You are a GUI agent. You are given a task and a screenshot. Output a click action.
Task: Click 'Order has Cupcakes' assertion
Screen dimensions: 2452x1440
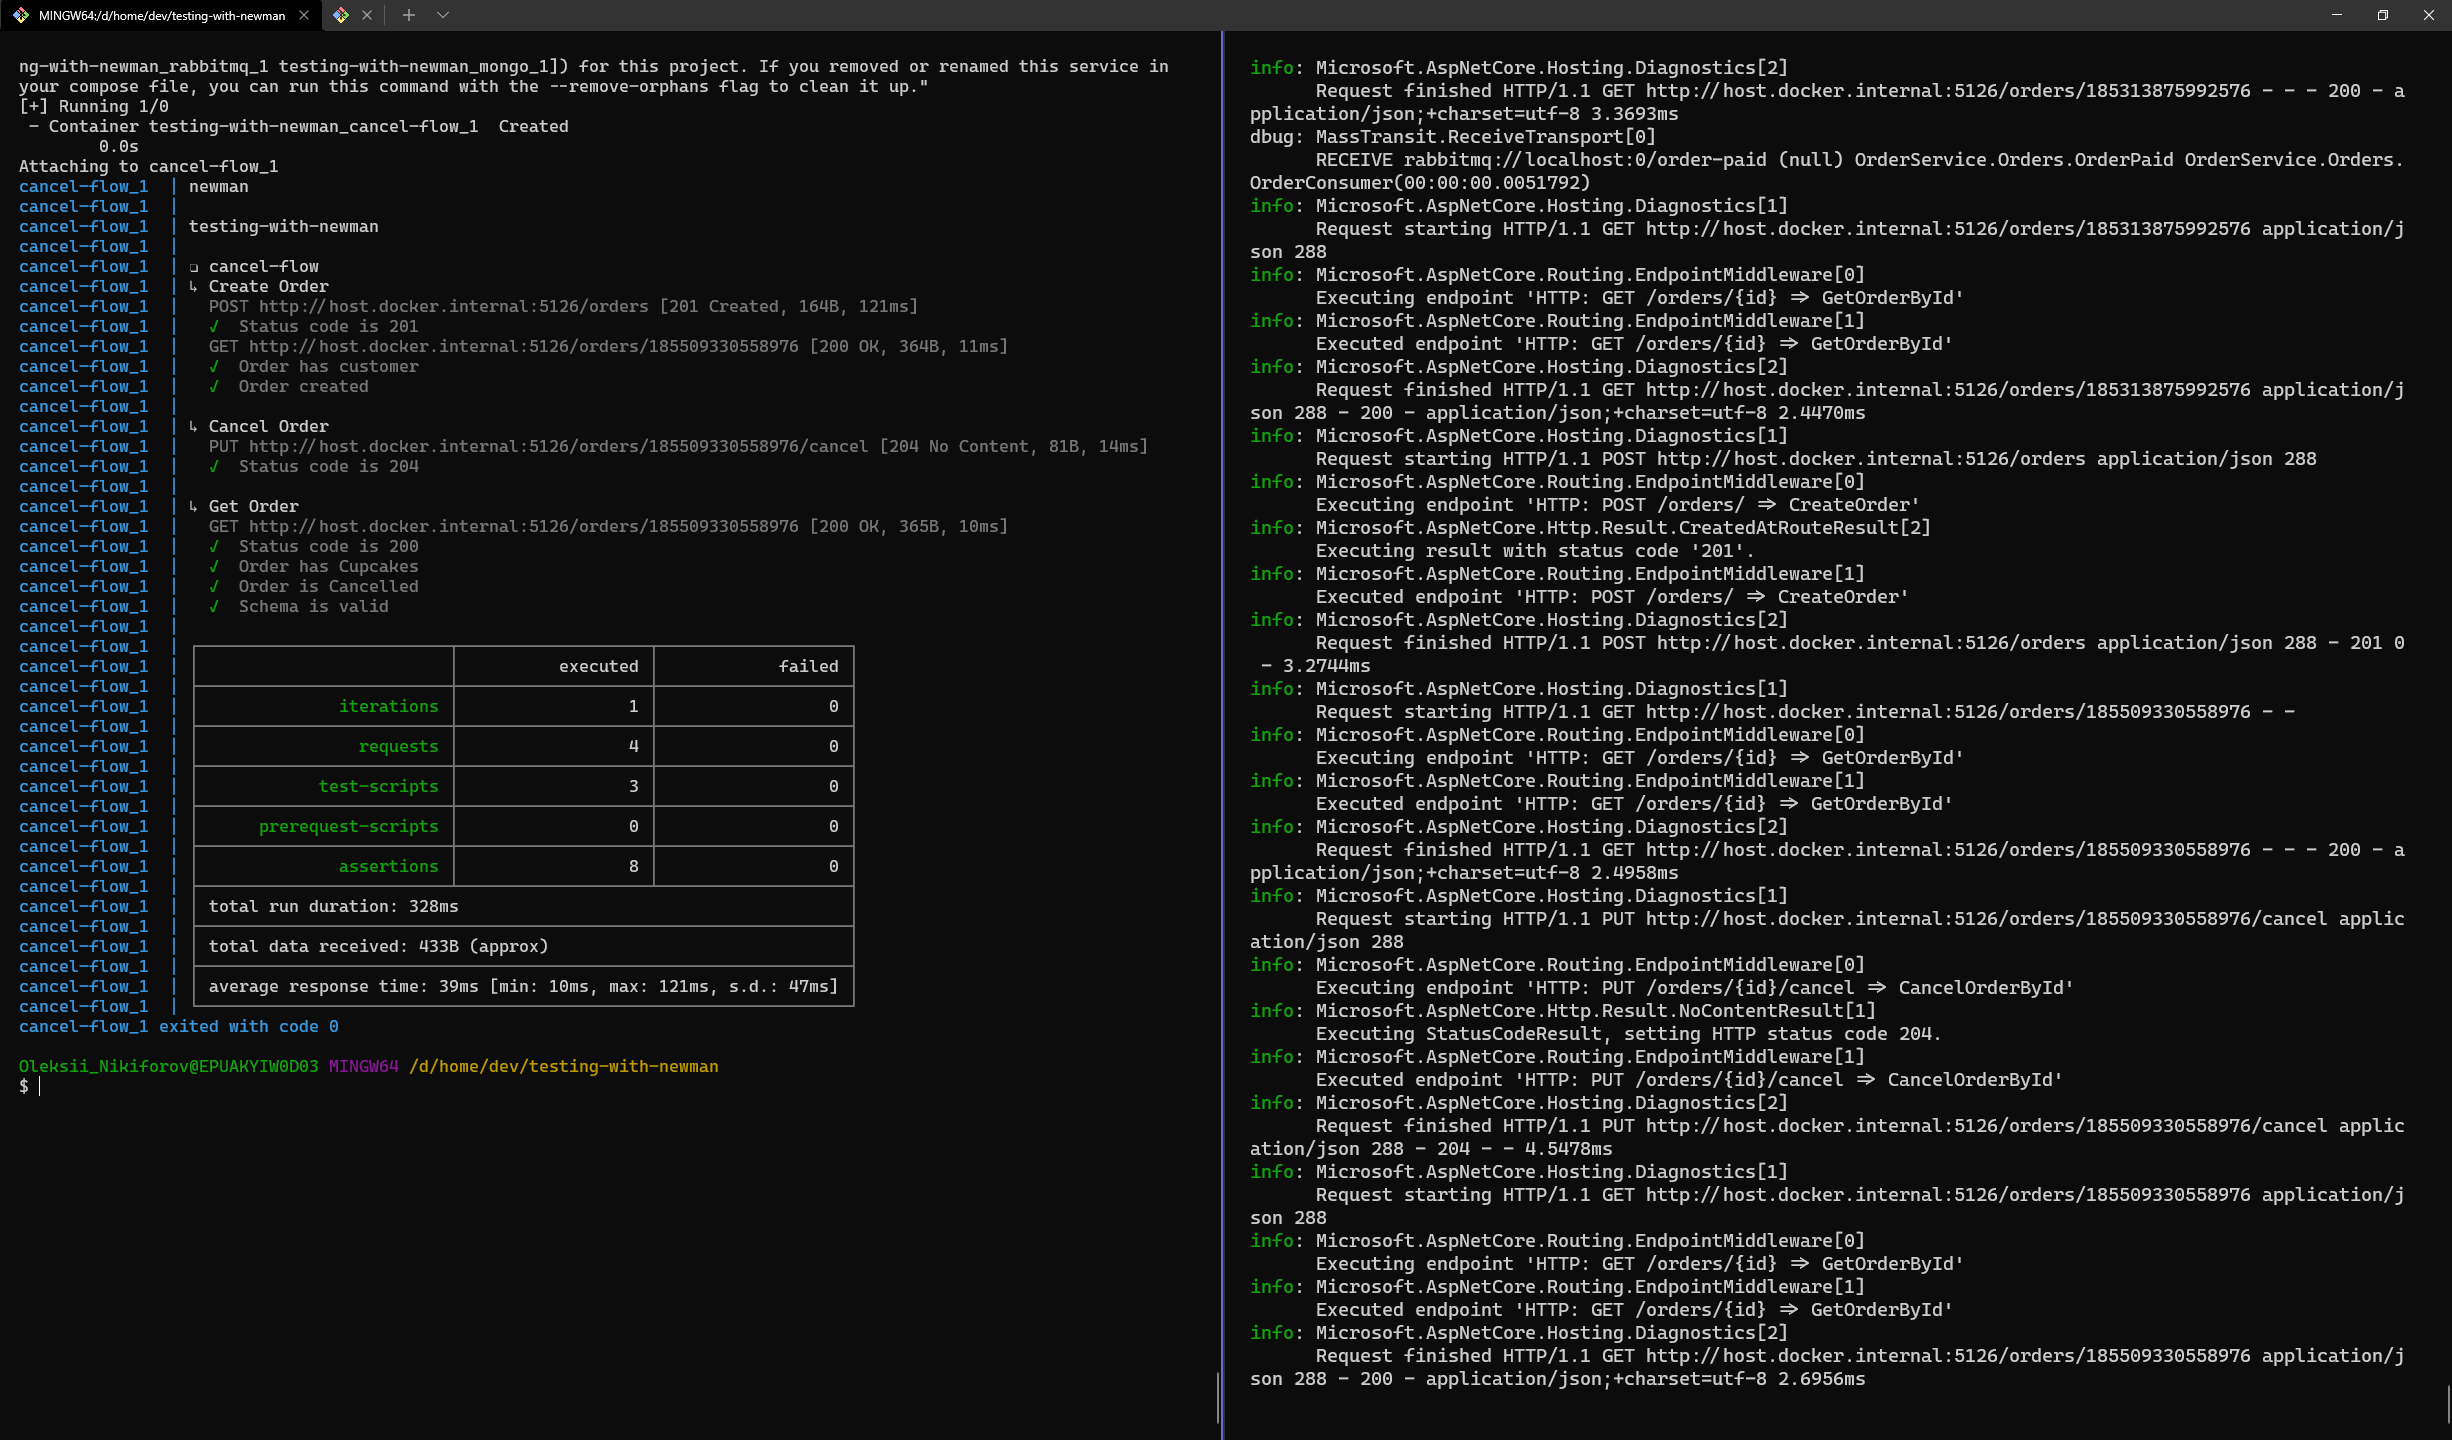pyautogui.click(x=328, y=566)
